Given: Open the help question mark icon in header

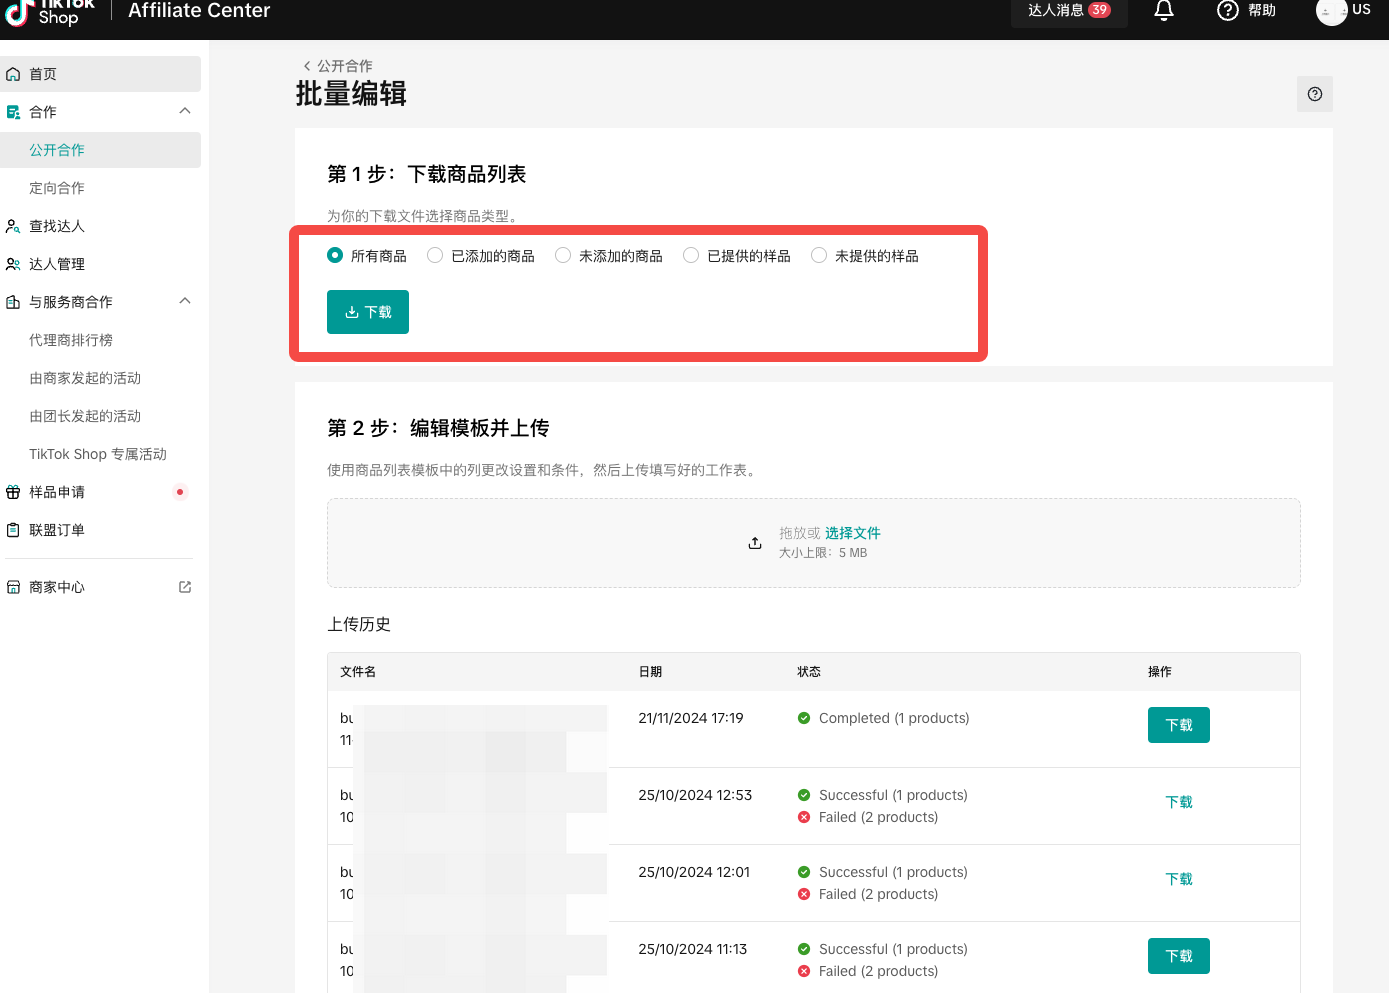Looking at the screenshot, I should [1227, 10].
